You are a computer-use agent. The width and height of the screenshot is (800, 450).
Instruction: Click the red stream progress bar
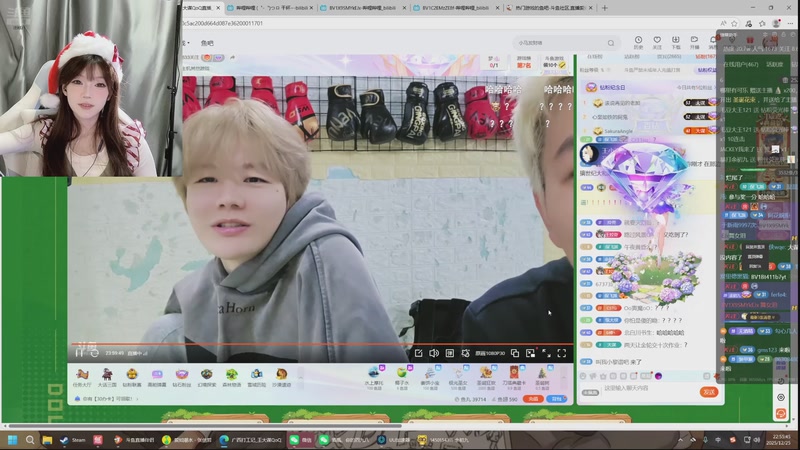tap(321, 344)
